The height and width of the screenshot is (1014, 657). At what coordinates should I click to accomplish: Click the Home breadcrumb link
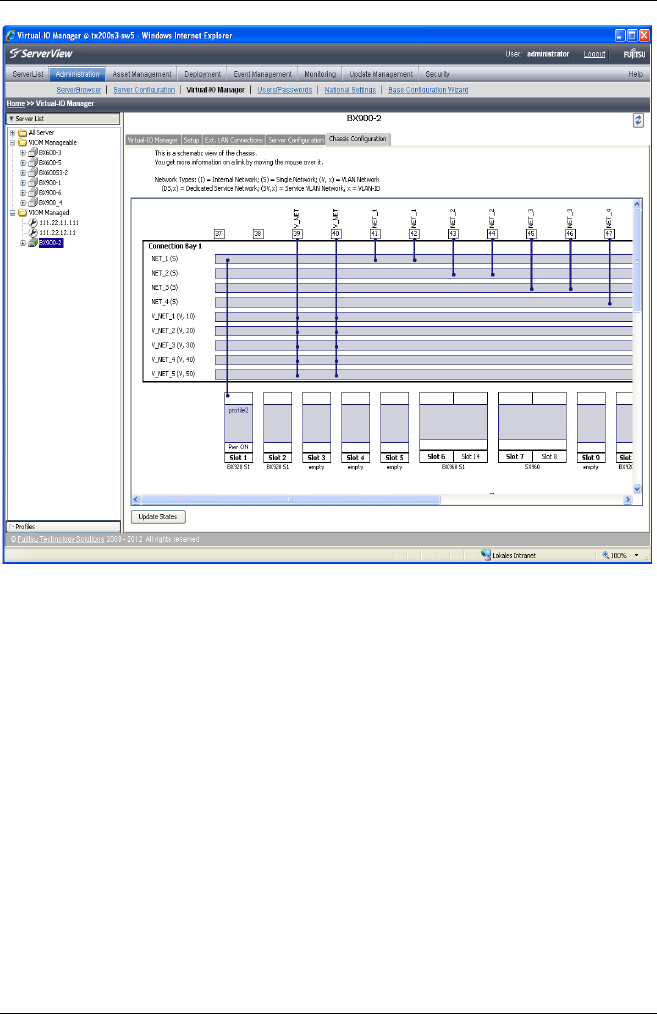pos(16,103)
